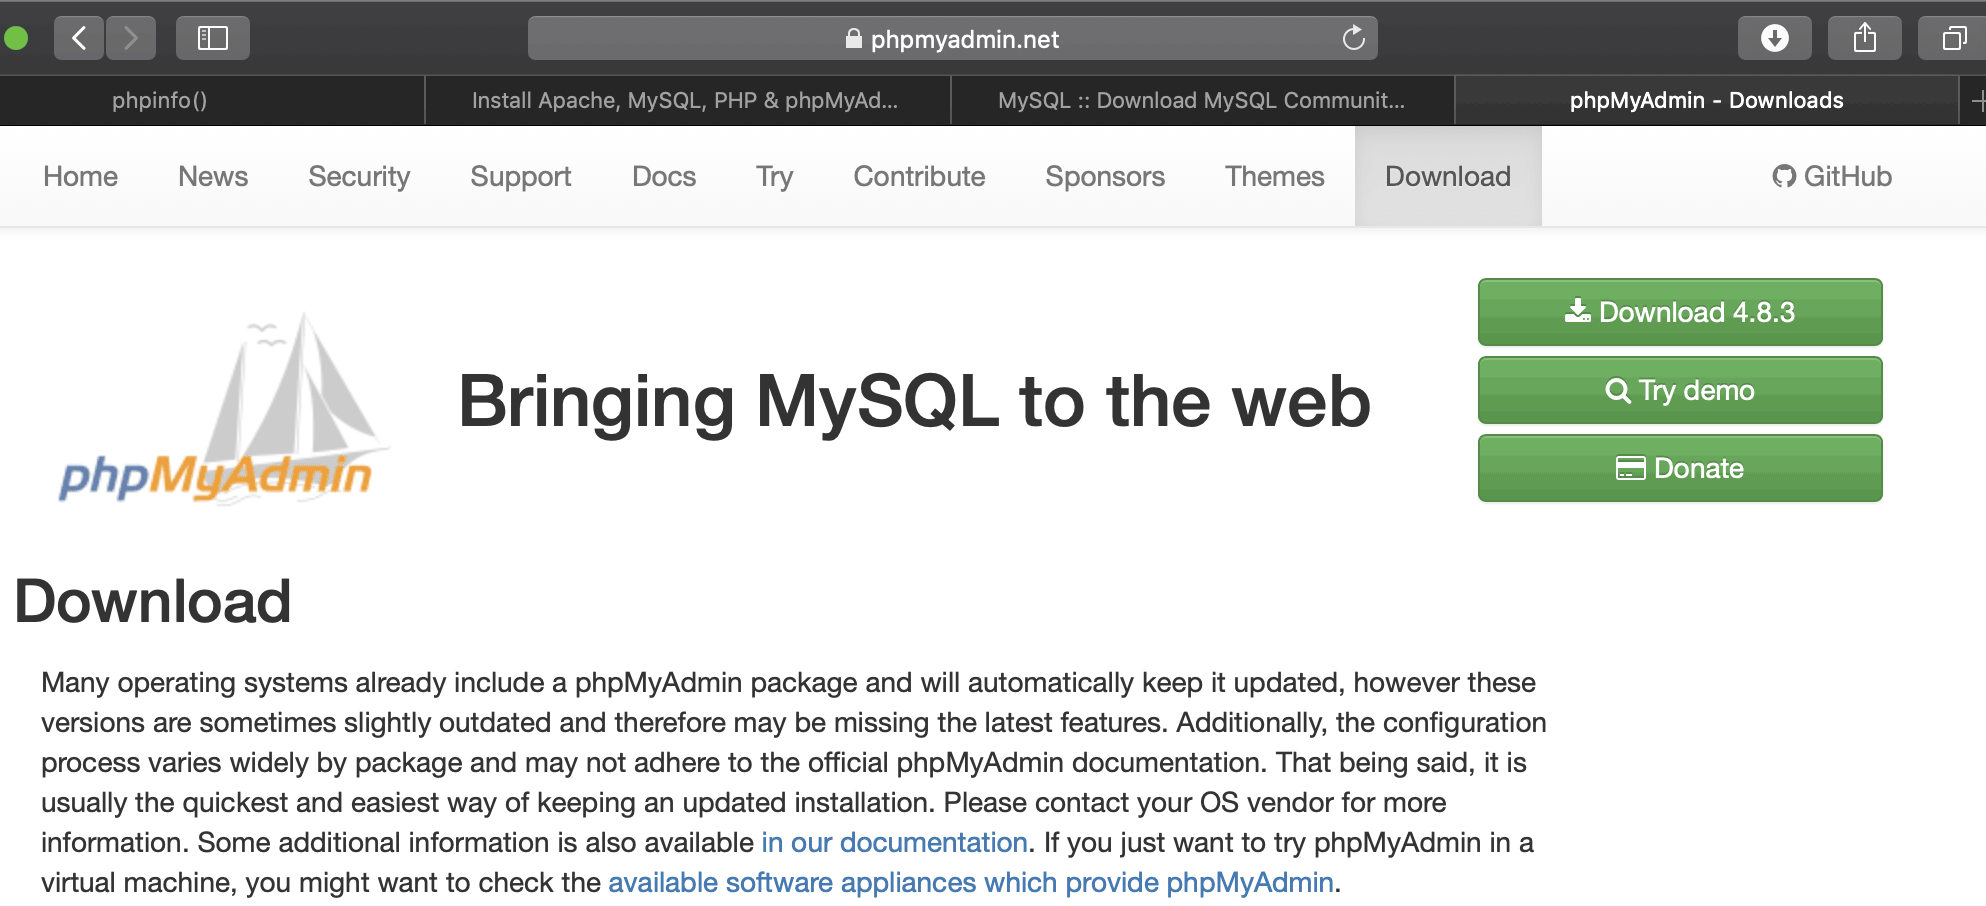Switch to the phpinfo() tab
Image resolution: width=1986 pixels, height=906 pixels.
click(x=160, y=100)
